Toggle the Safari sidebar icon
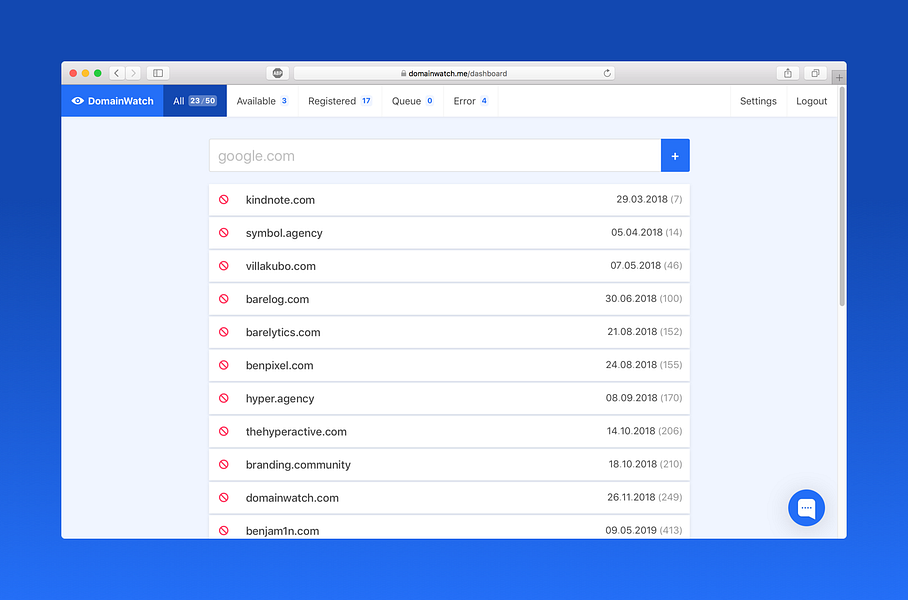 (x=157, y=72)
